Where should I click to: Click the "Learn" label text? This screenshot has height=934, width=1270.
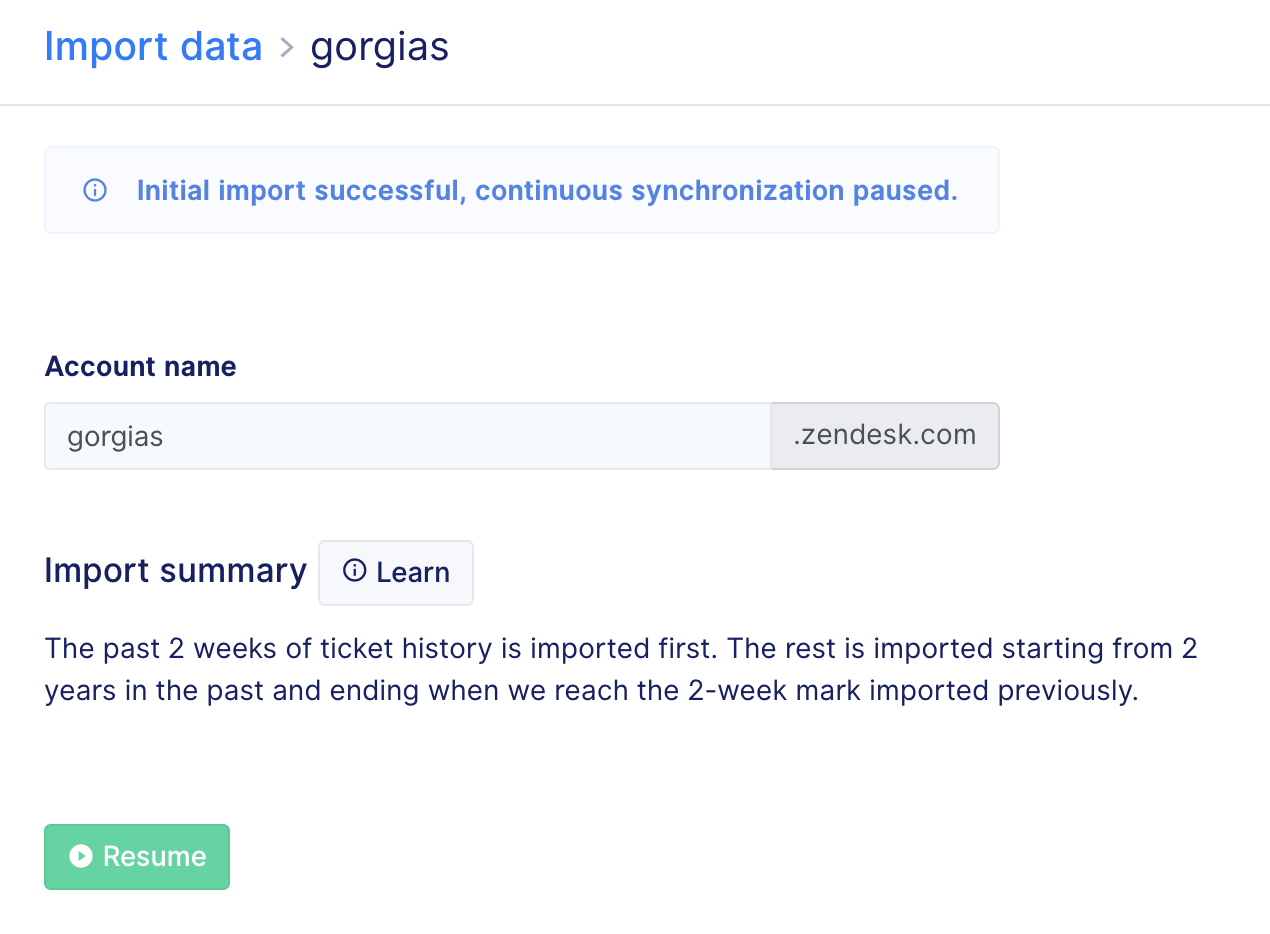[413, 572]
